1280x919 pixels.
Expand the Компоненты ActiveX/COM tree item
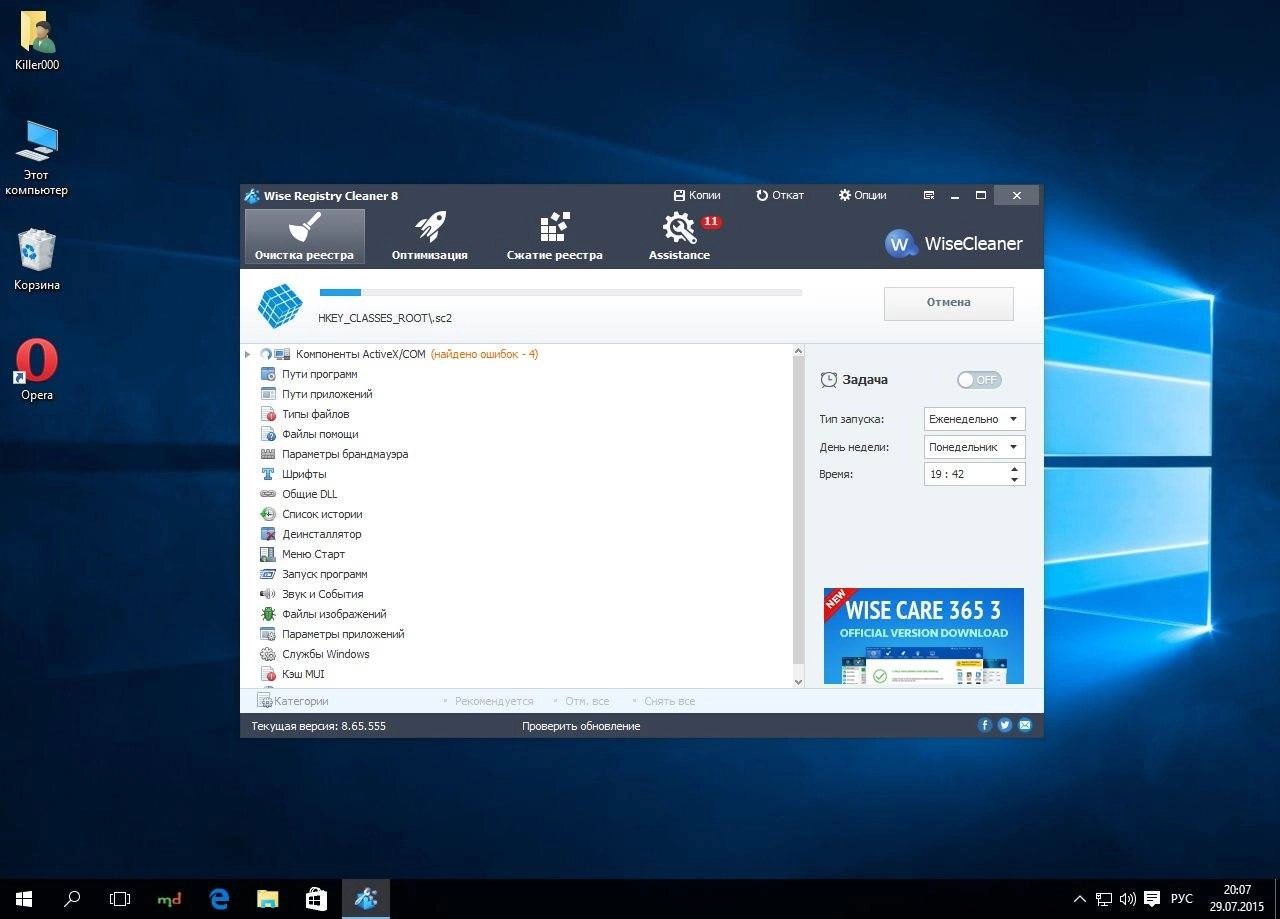(248, 354)
